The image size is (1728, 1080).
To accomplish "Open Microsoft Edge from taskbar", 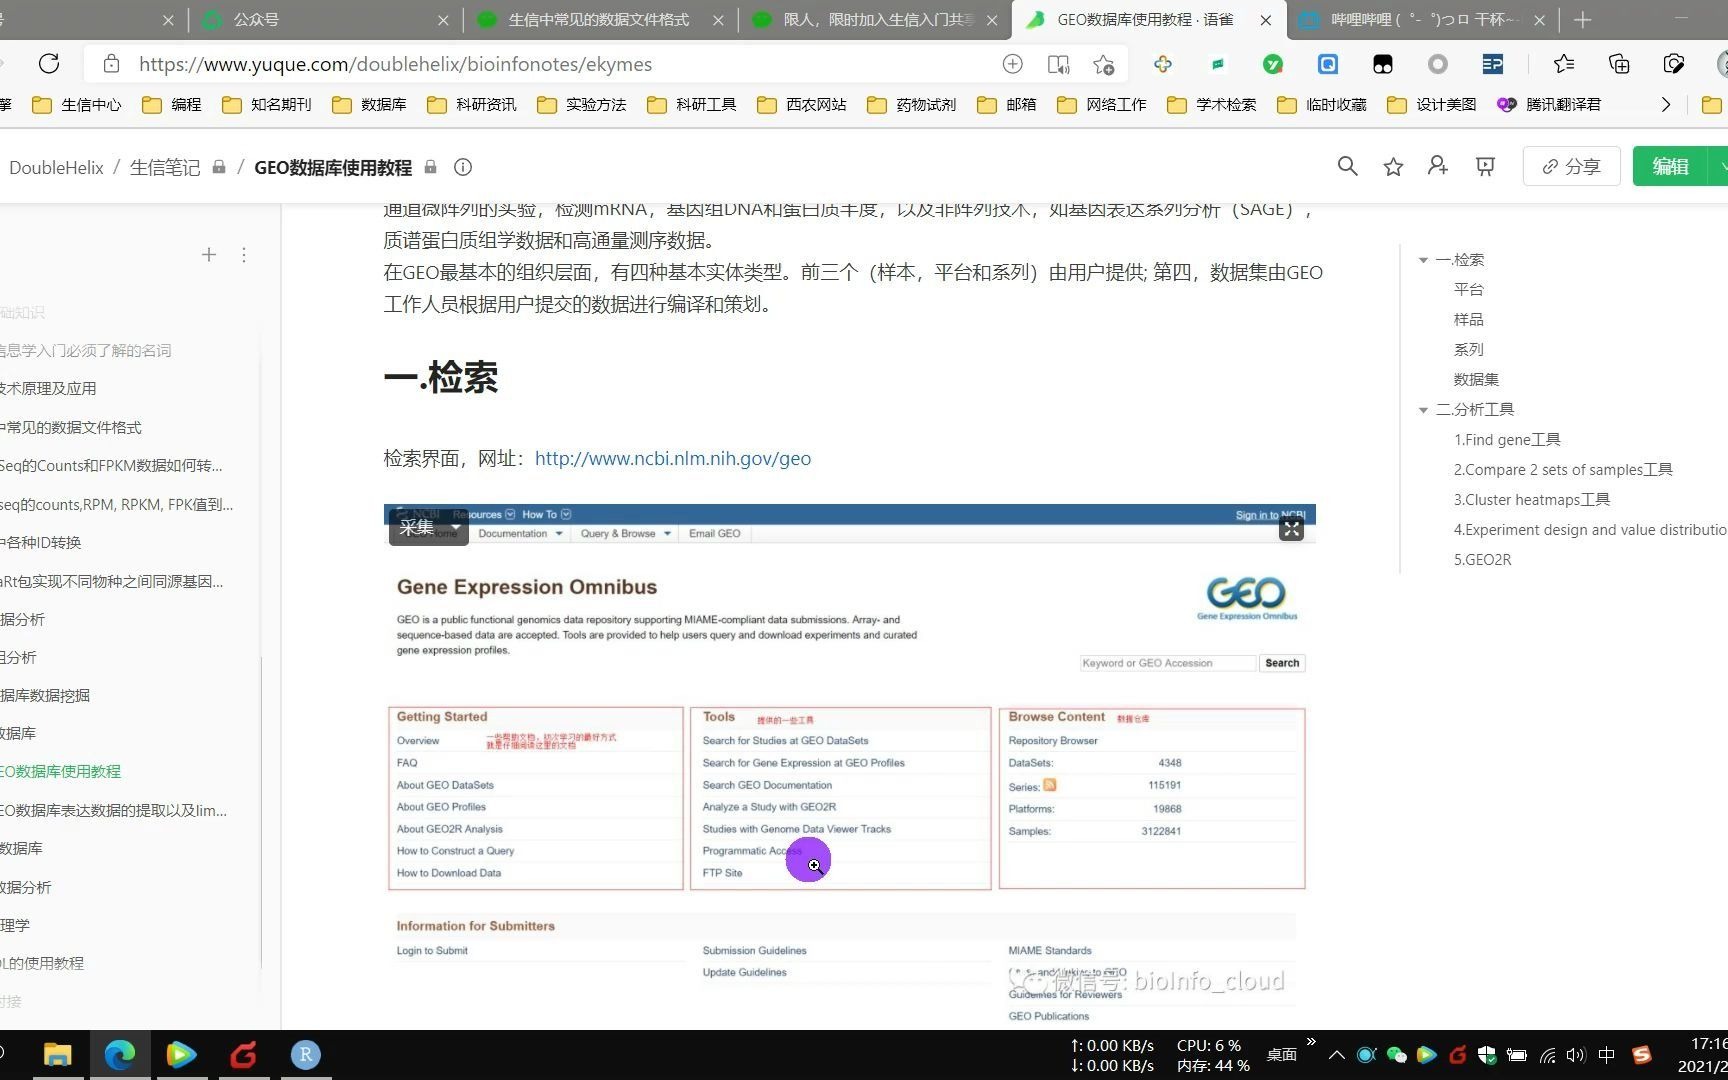I will tap(120, 1054).
